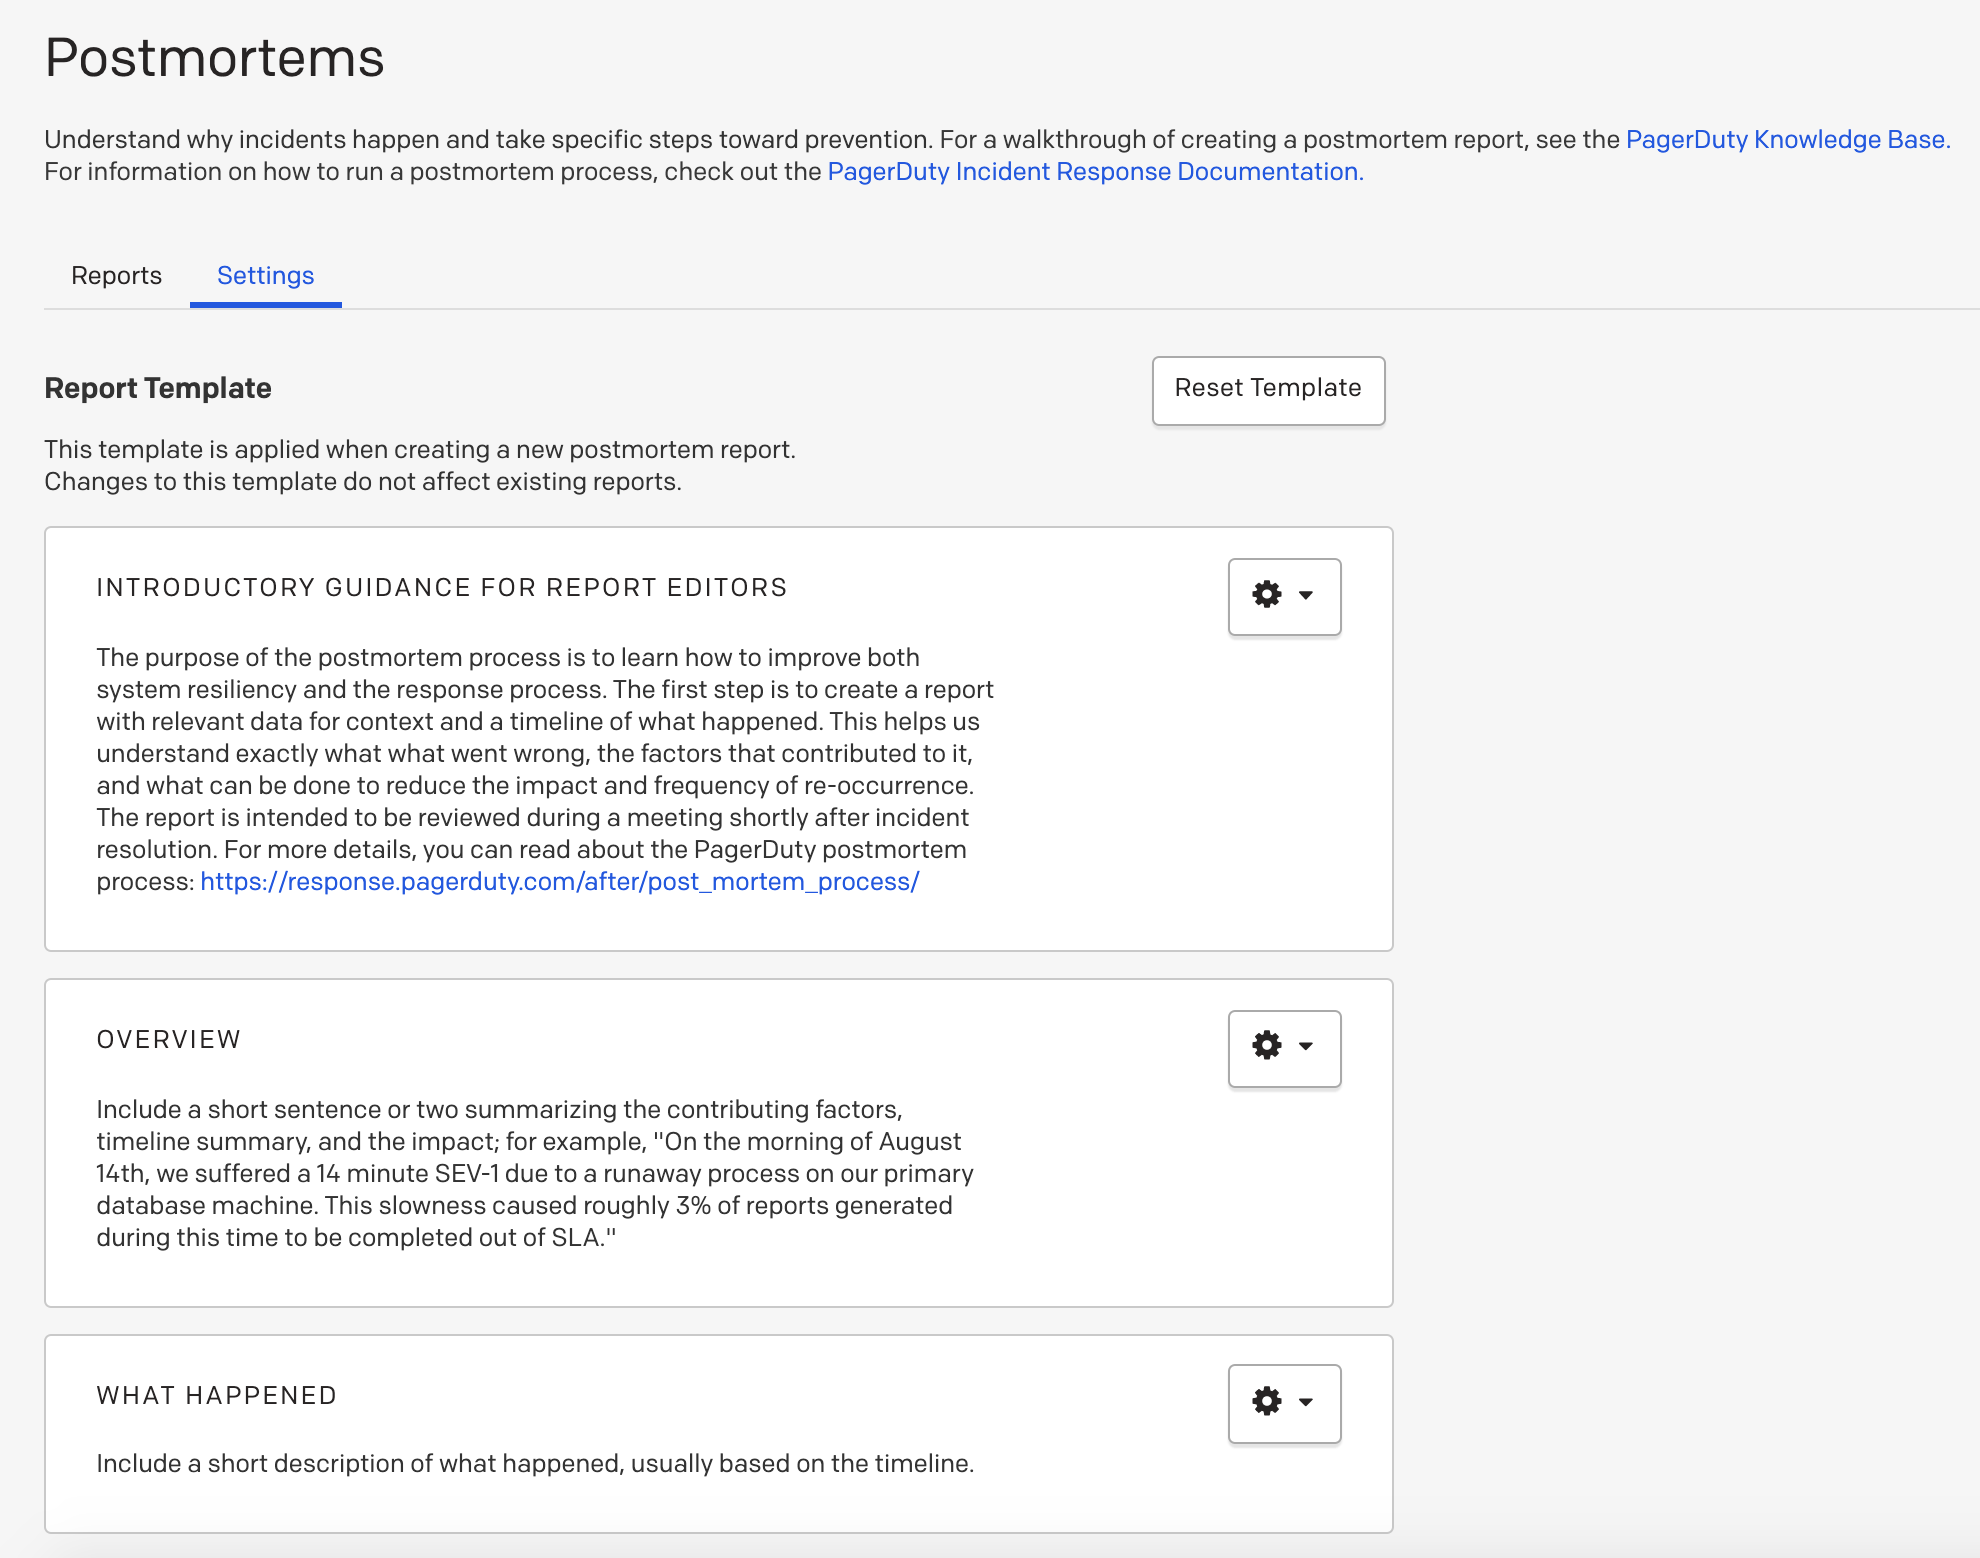This screenshot has height=1558, width=1980.
Task: Switch to the Reports tab
Action: click(x=116, y=276)
